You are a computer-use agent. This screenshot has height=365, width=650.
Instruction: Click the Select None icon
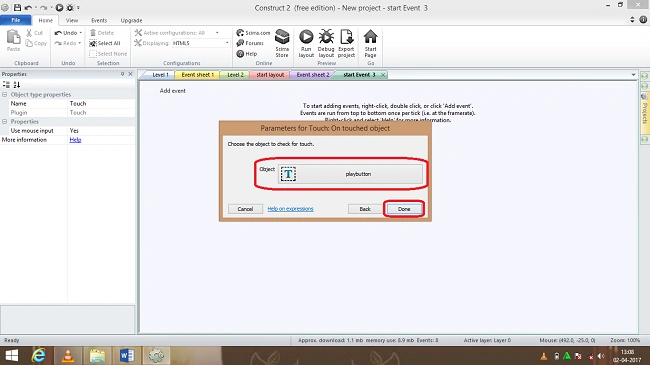(93, 54)
